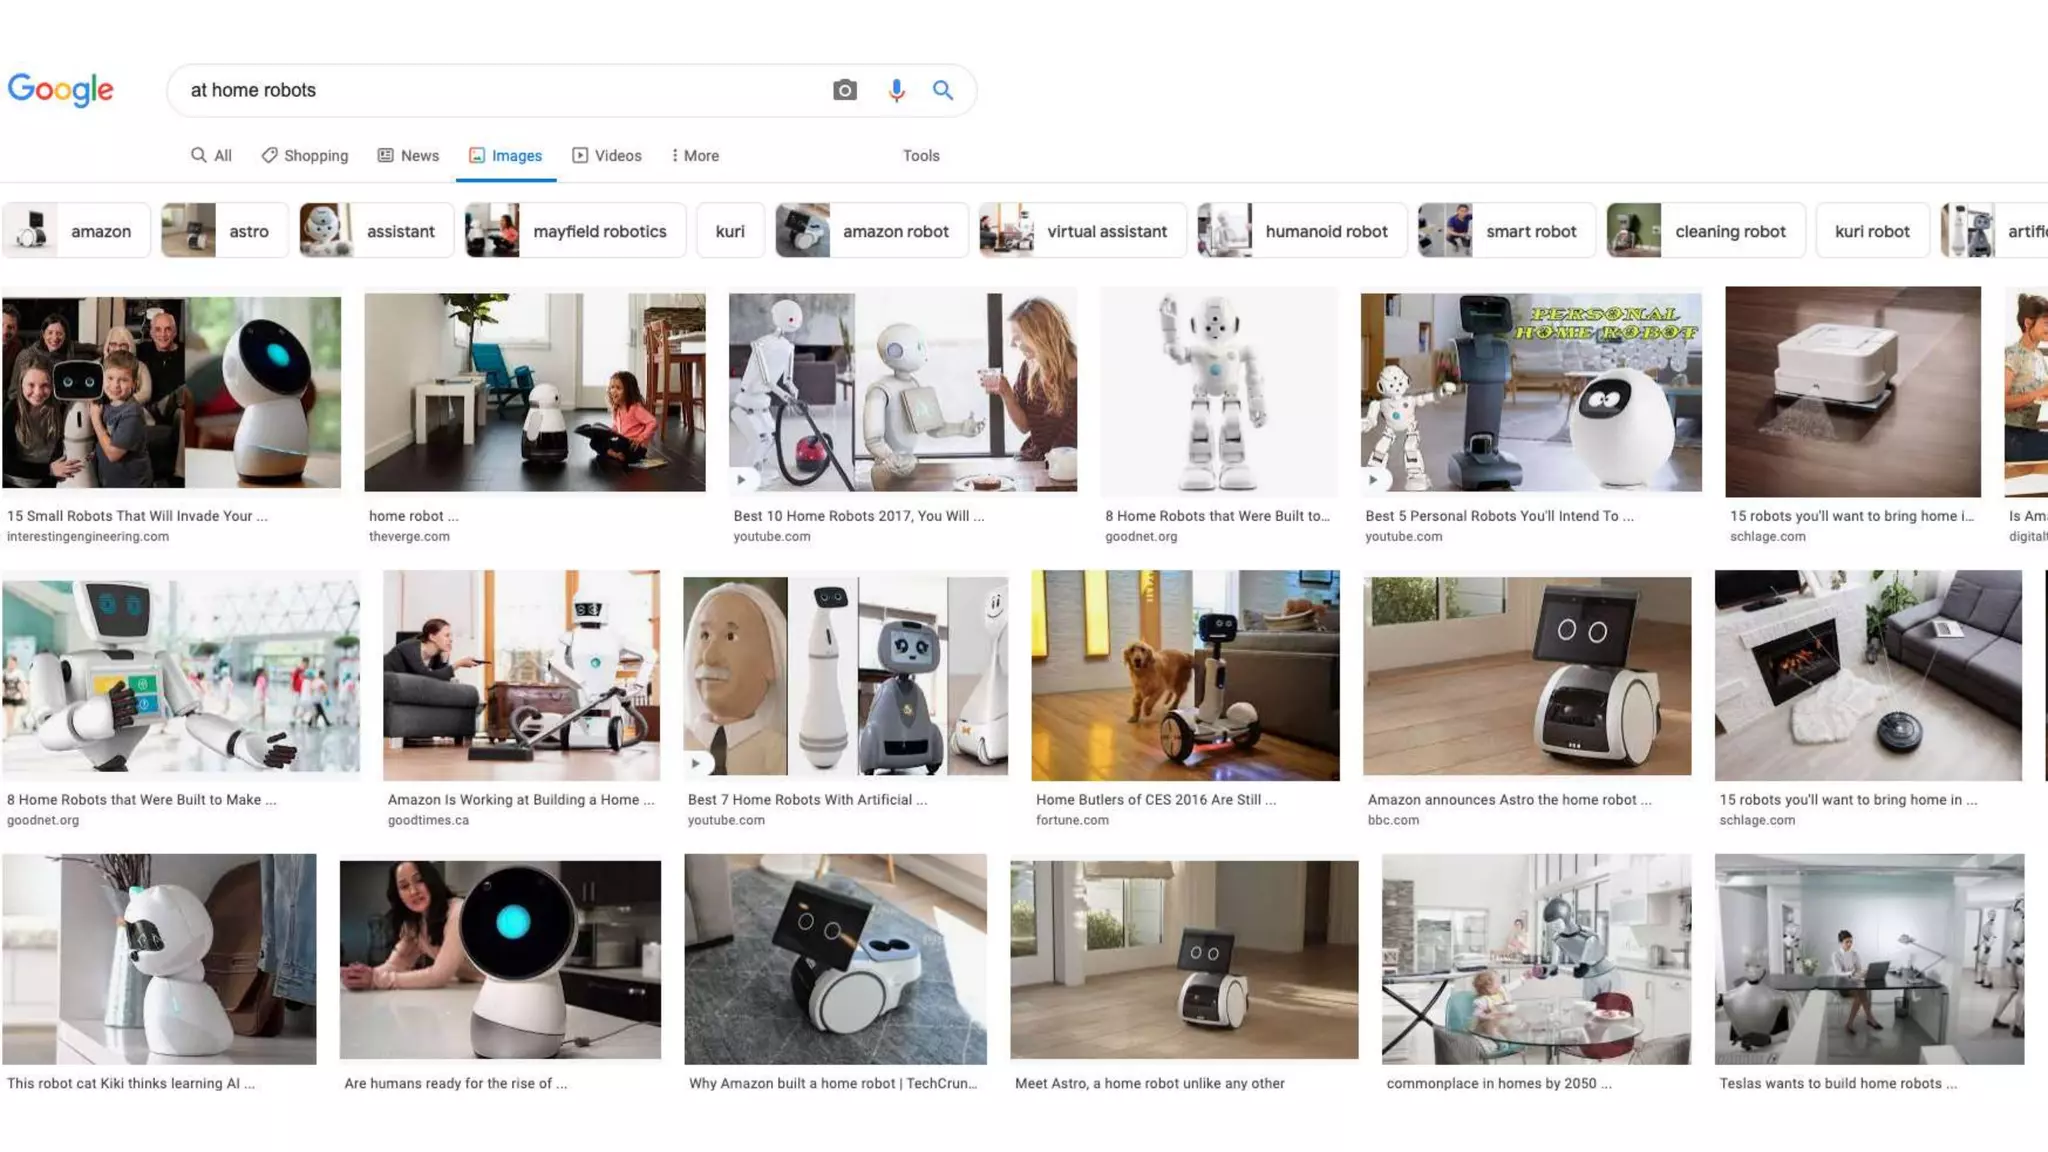Viewport: 2048px width, 1152px height.
Task: Click the camera search-by-image icon
Action: (844, 90)
